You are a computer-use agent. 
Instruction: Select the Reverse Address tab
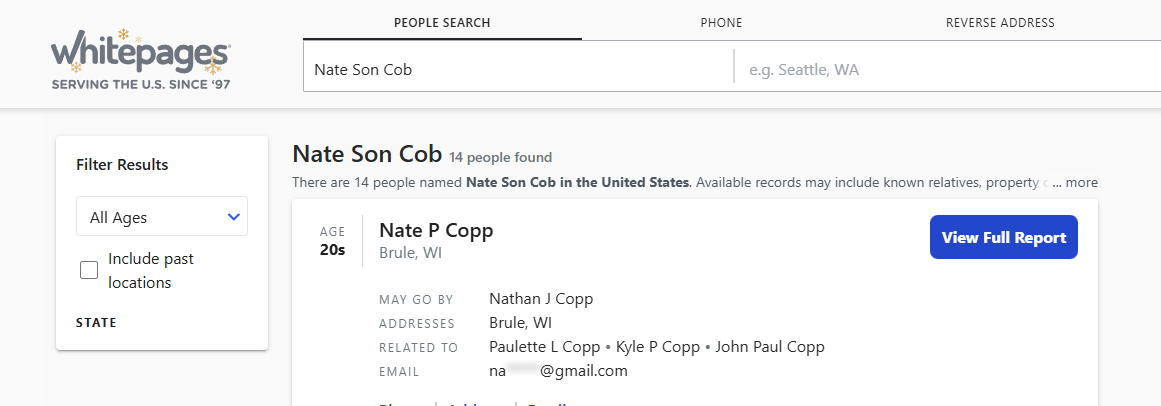coord(1000,23)
